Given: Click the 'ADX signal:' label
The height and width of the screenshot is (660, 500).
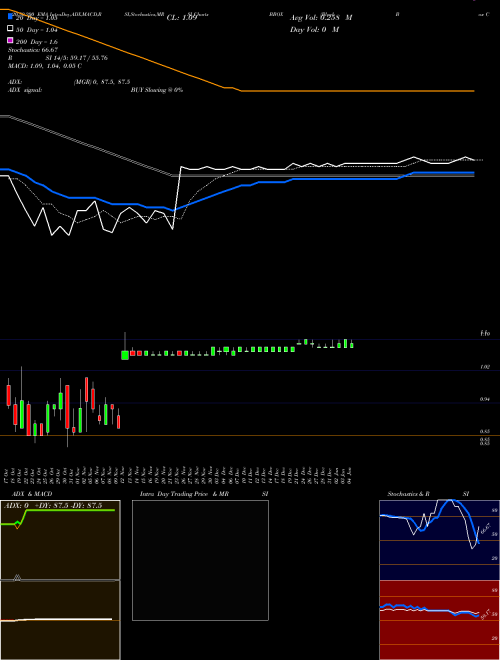Looking at the screenshot, I should pos(25,90).
